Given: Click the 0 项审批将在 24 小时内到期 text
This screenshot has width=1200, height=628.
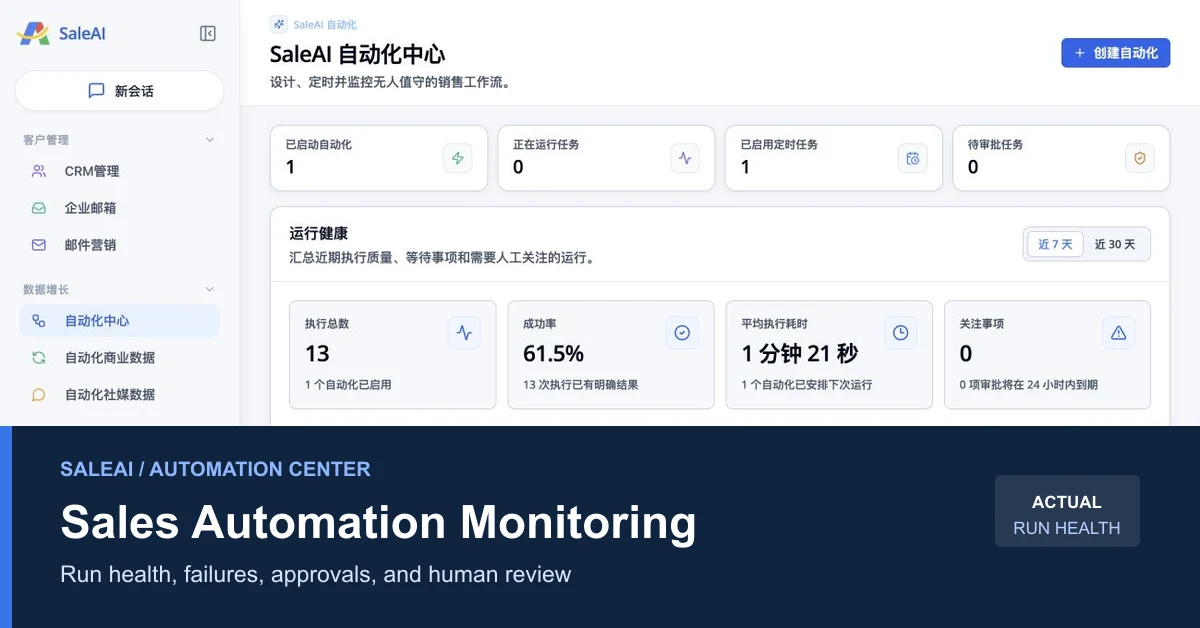Looking at the screenshot, I should (1028, 384).
